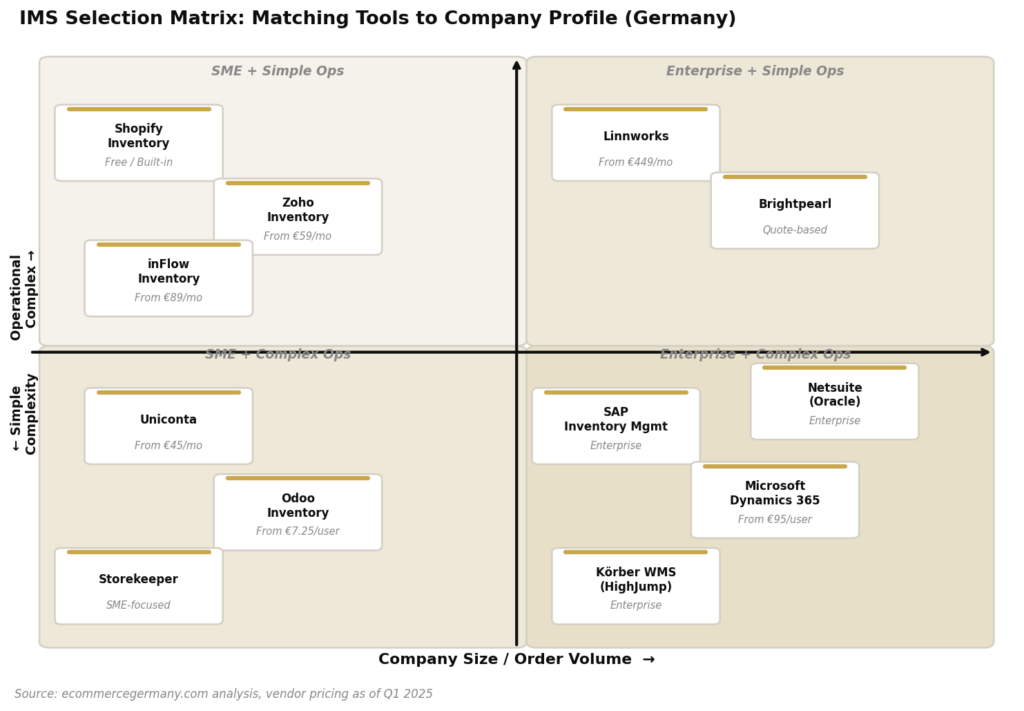The image size is (1024, 711).
Task: Select the "Enterprise + Complex Ops" quadrant label
Action: pyautogui.click(x=754, y=355)
